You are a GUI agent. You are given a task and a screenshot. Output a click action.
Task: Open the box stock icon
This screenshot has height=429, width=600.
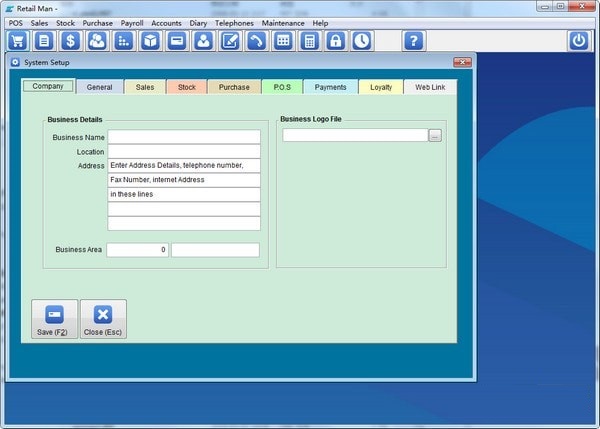pyautogui.click(x=150, y=41)
